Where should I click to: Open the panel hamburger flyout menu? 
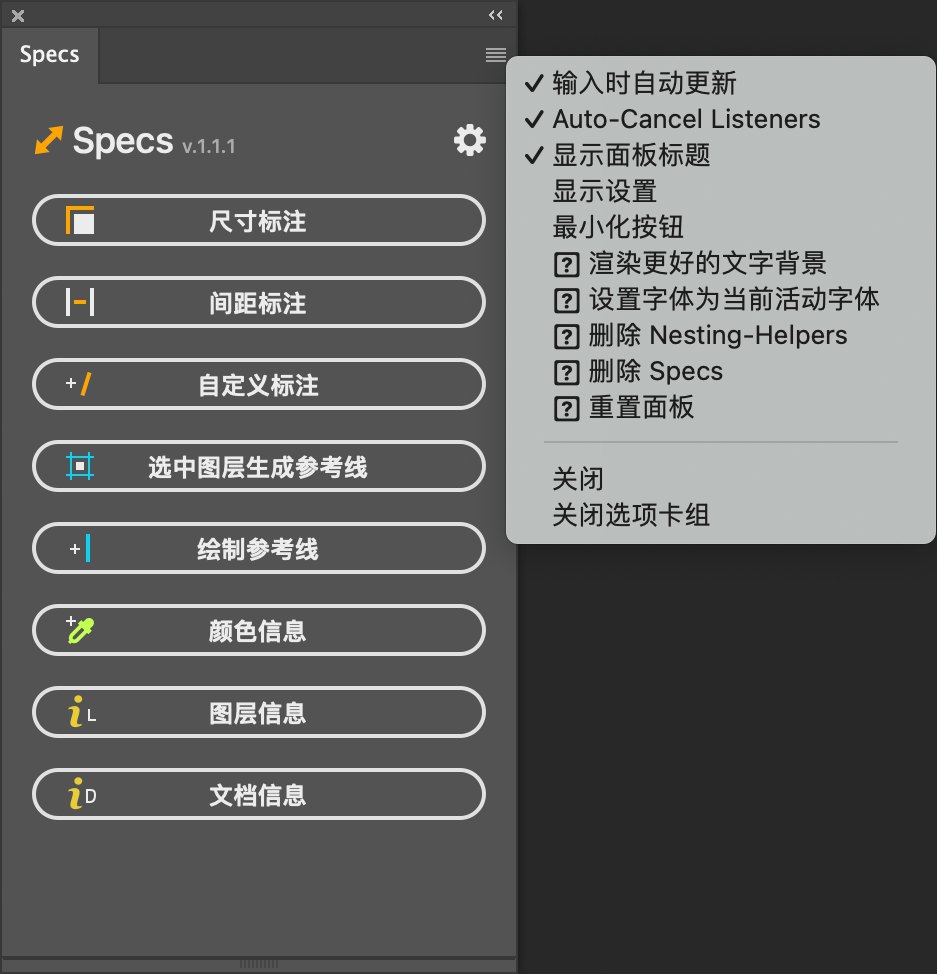point(495,55)
